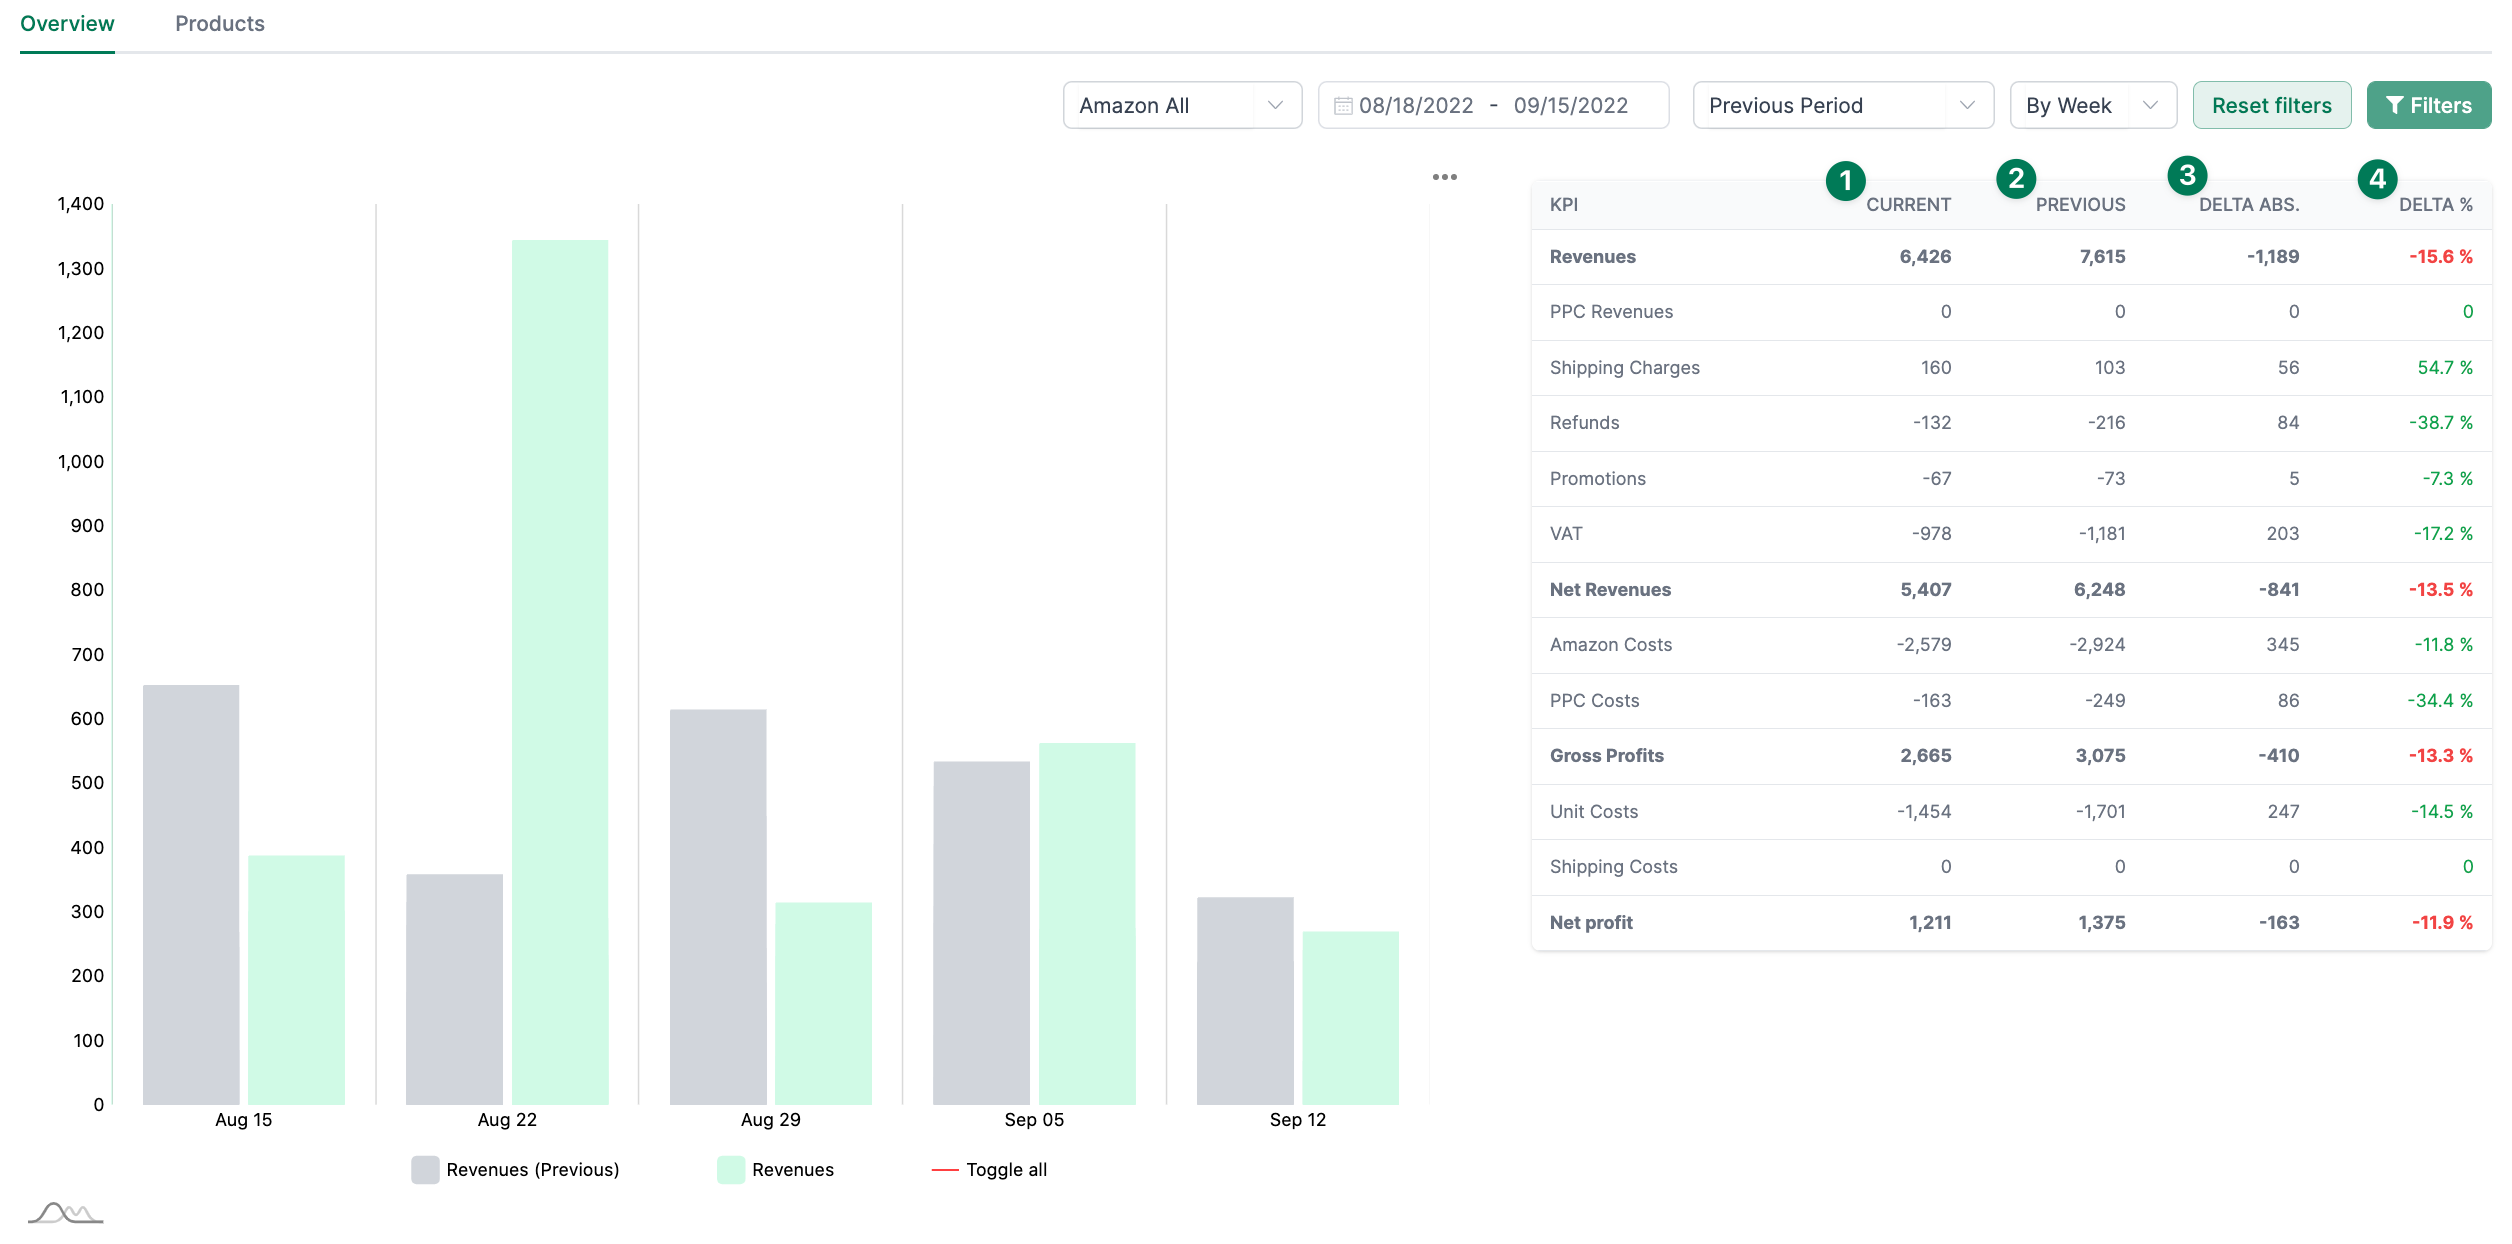Toggle the Revenues legend series
Viewport: 2512px width, 1244px height.
coord(775,1170)
